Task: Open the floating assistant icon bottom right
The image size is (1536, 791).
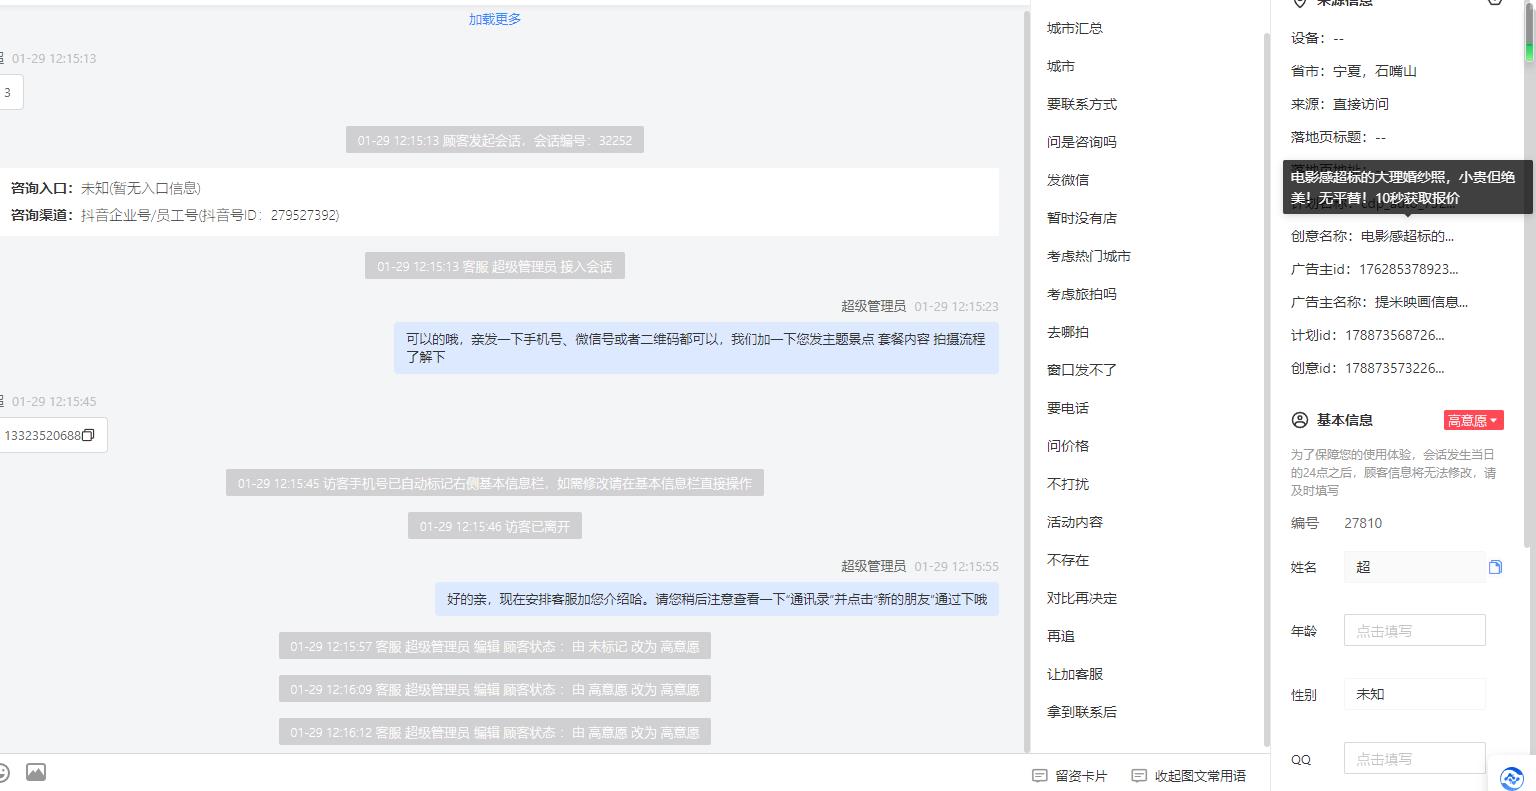Action: [x=1512, y=777]
